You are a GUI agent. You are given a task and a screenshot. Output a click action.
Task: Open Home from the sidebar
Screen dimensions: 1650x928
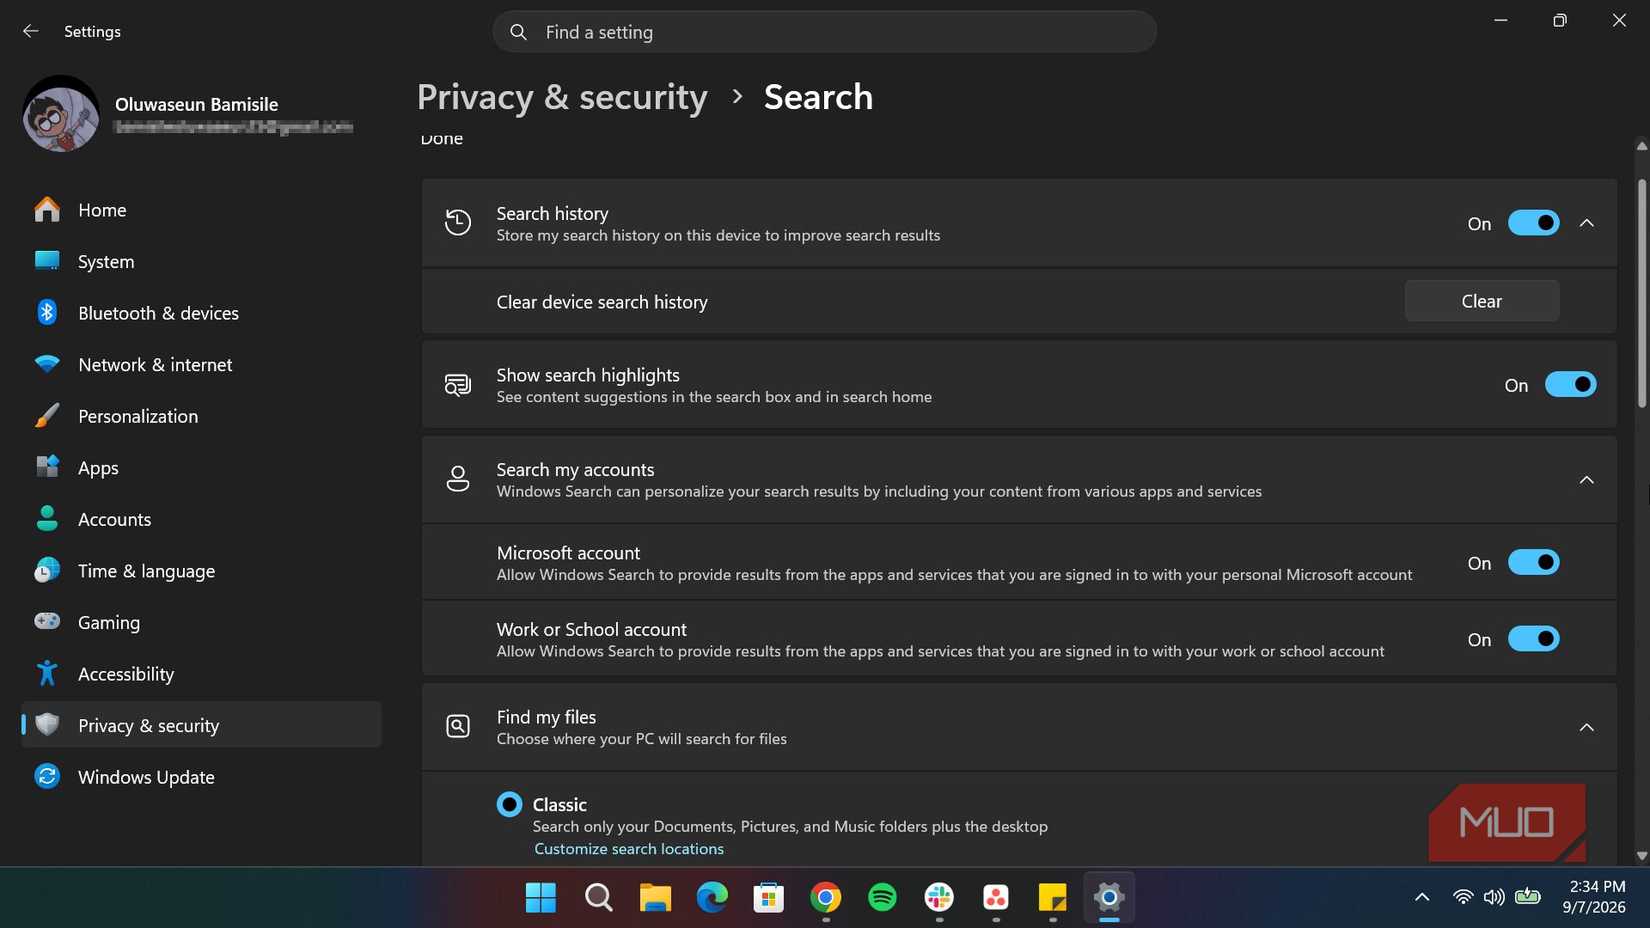click(201, 210)
